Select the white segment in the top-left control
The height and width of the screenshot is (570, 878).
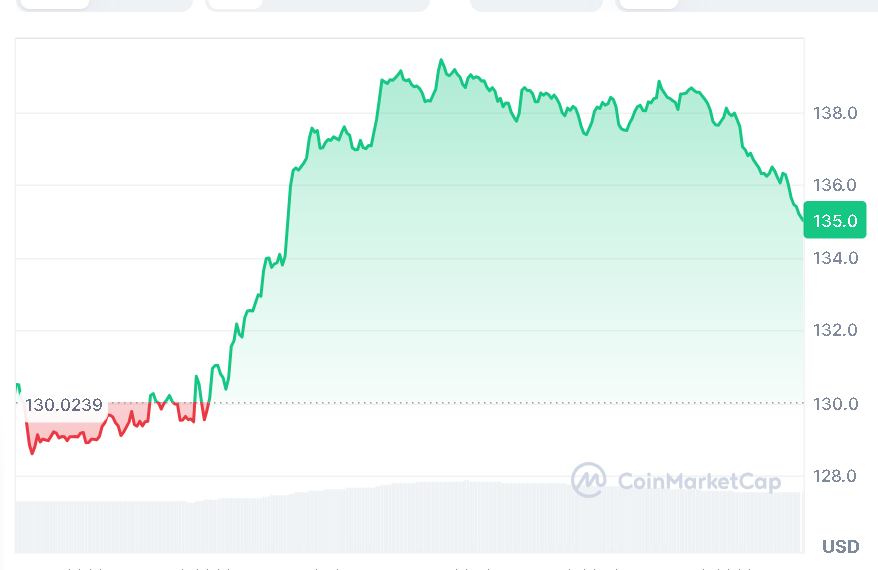(x=52, y=4)
